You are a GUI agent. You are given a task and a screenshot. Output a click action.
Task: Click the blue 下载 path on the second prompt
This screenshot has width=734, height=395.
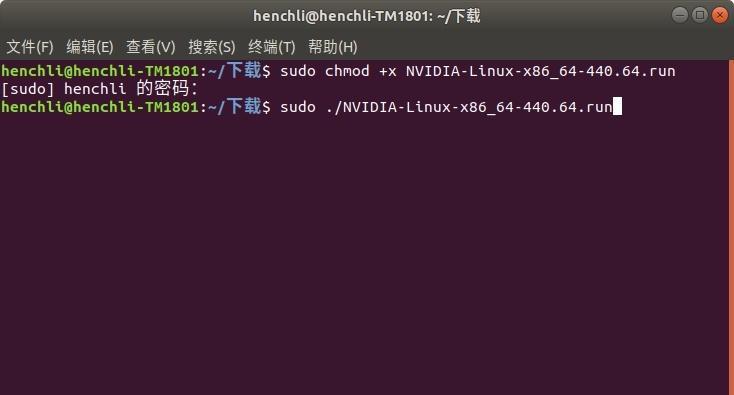coord(244,106)
